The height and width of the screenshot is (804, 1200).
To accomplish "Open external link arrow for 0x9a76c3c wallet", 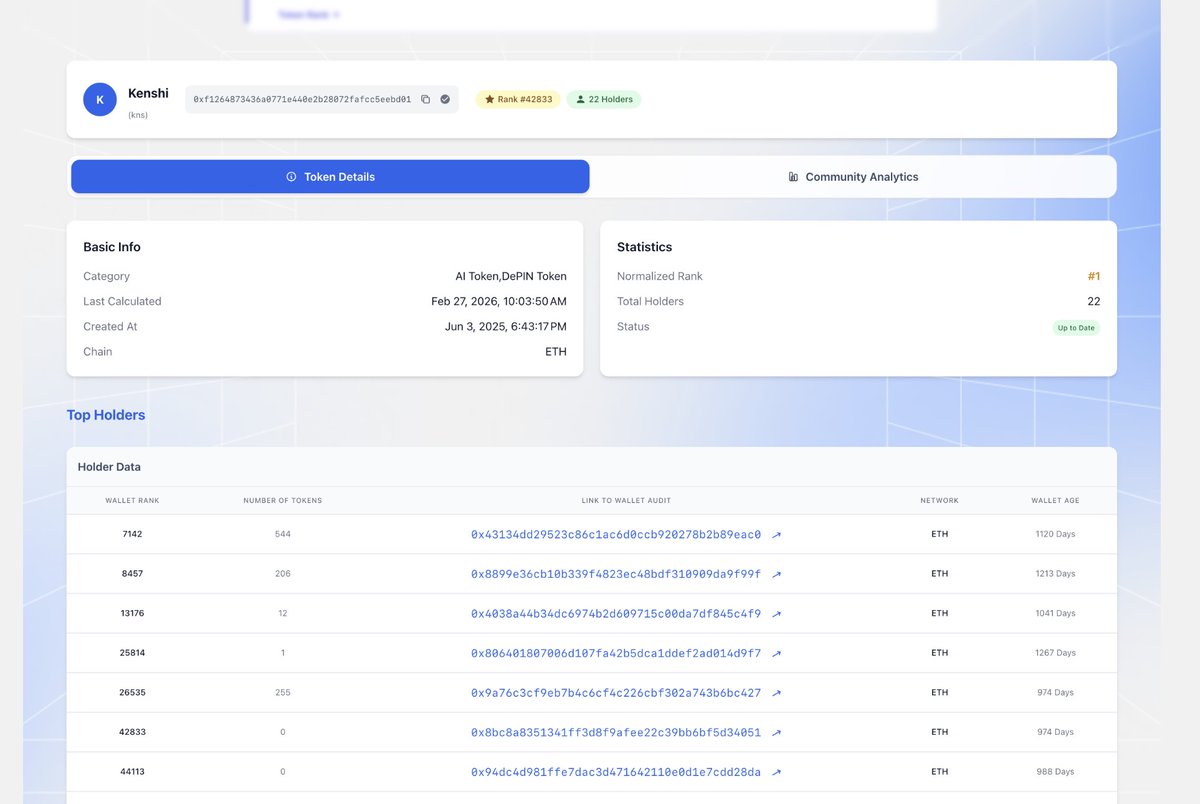I will 777,693.
